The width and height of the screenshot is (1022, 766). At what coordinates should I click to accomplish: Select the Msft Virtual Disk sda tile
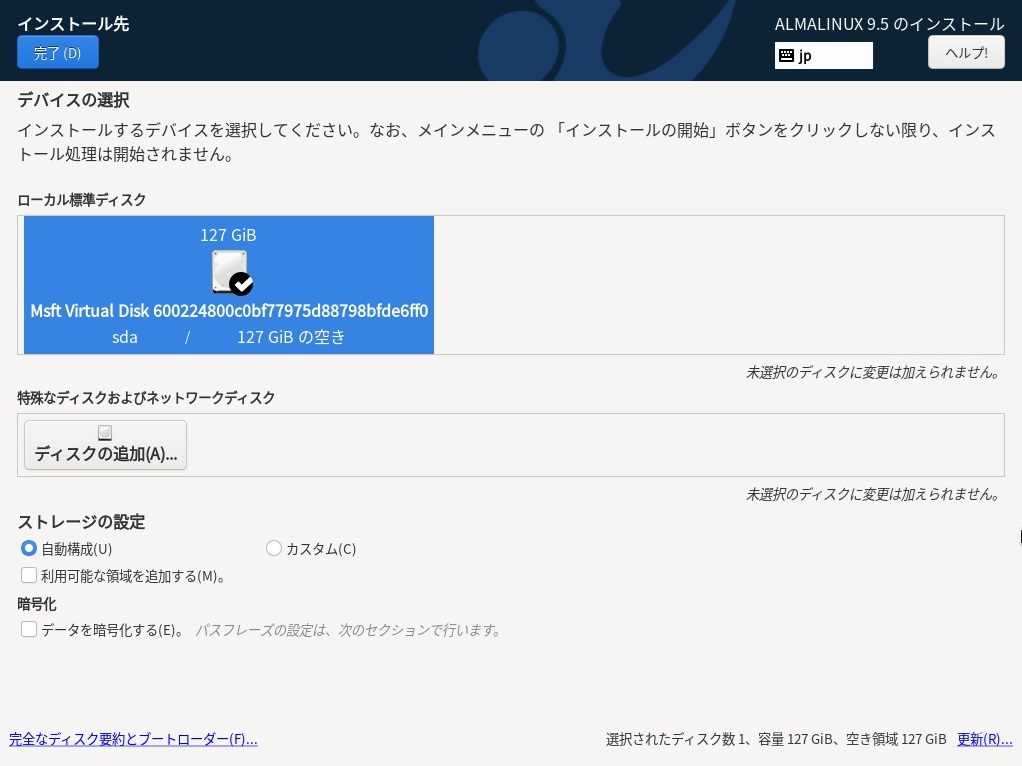click(x=229, y=285)
